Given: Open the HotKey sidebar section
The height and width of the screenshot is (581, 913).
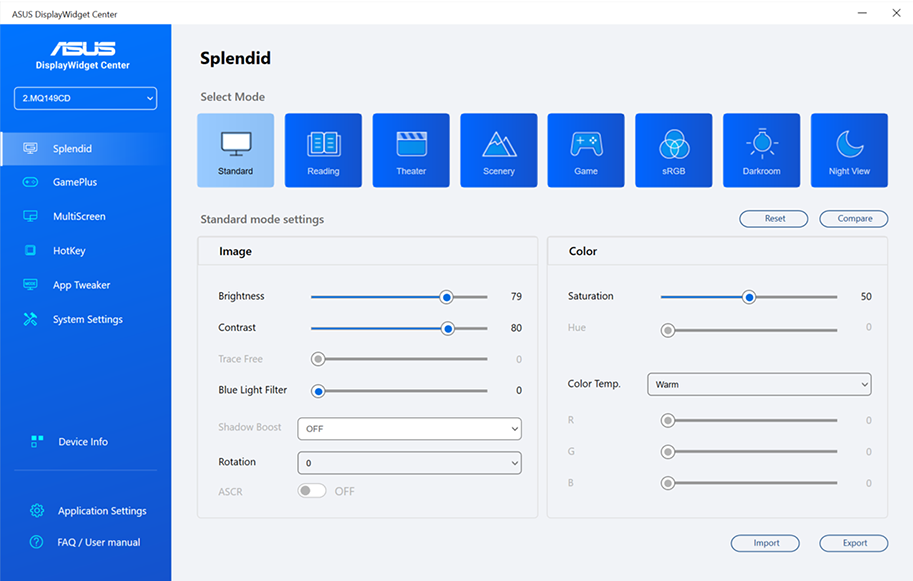Looking at the screenshot, I should [69, 251].
